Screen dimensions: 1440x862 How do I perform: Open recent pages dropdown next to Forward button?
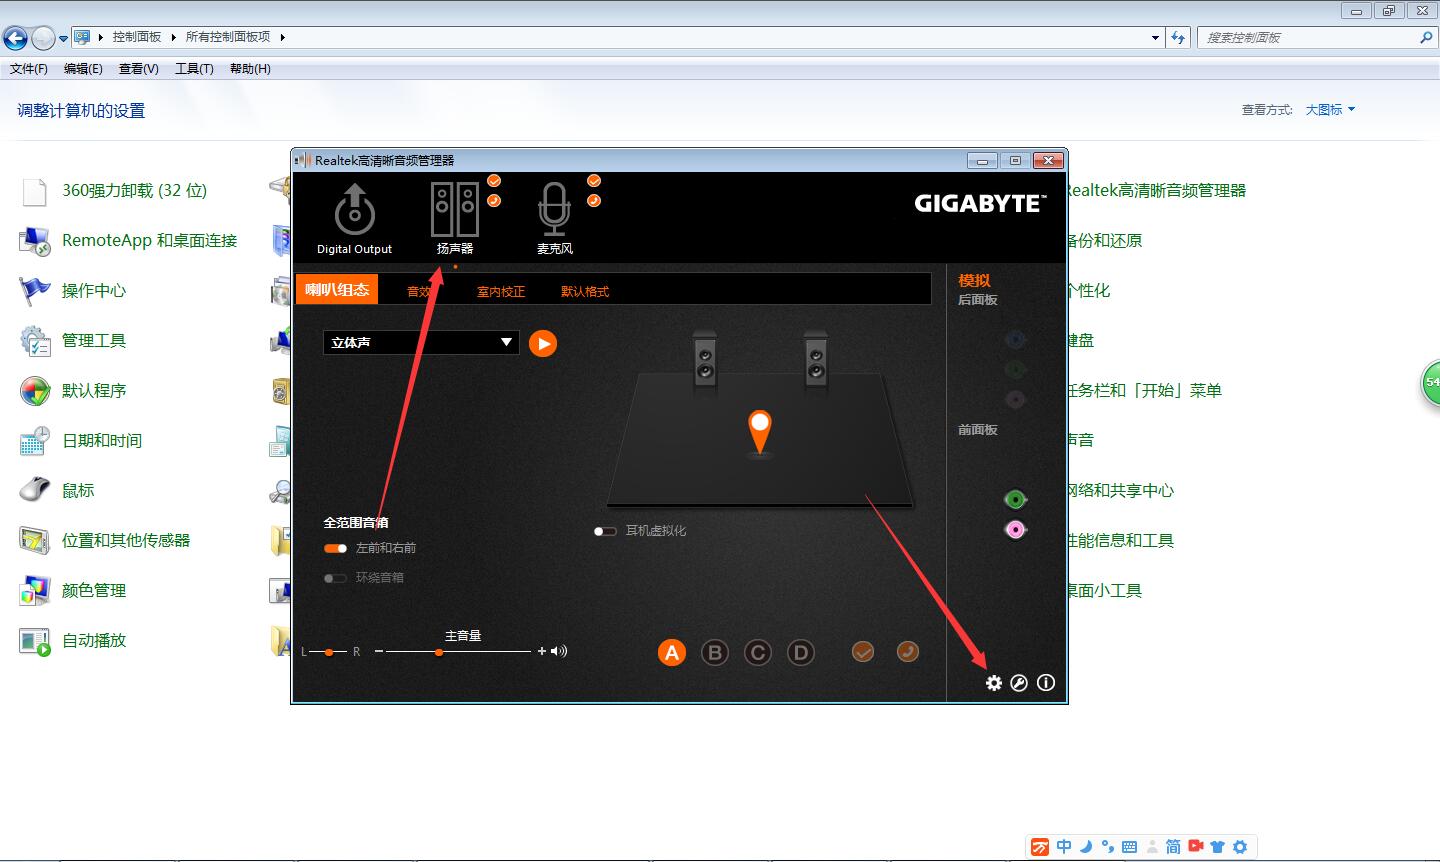tap(63, 39)
